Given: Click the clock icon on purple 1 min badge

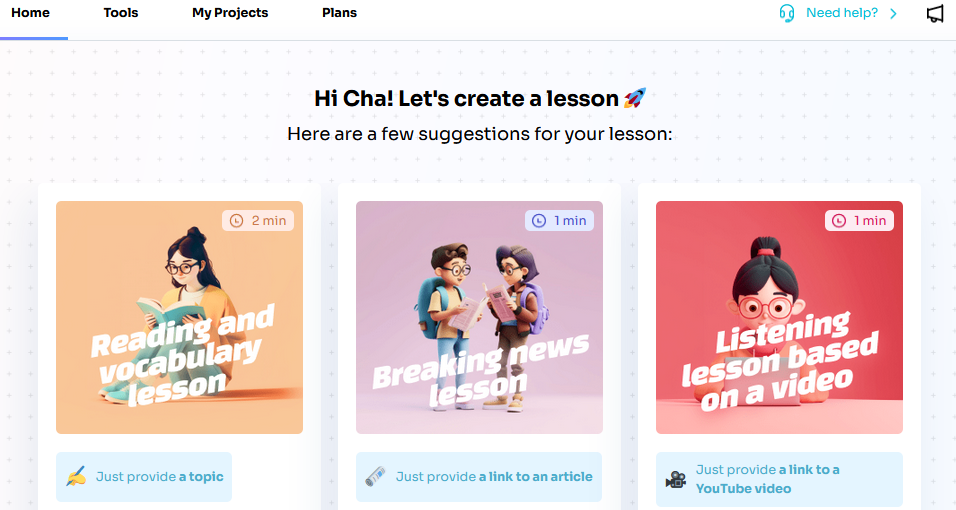Looking at the screenshot, I should [x=539, y=221].
